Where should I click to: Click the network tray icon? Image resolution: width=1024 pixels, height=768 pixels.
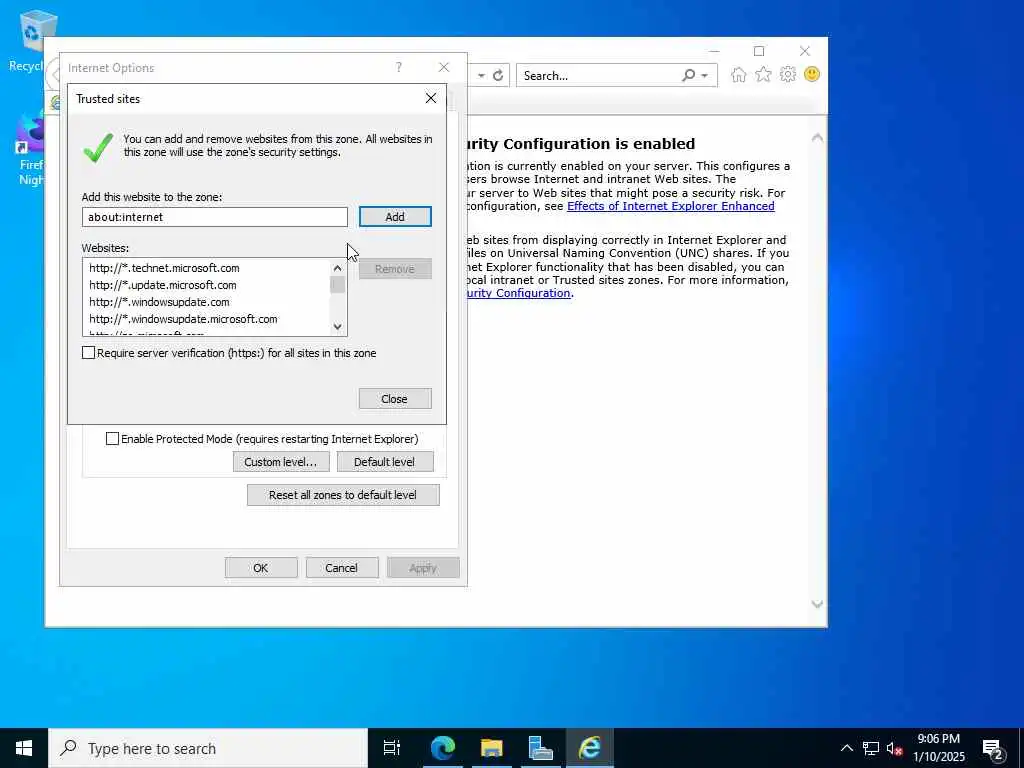point(871,748)
